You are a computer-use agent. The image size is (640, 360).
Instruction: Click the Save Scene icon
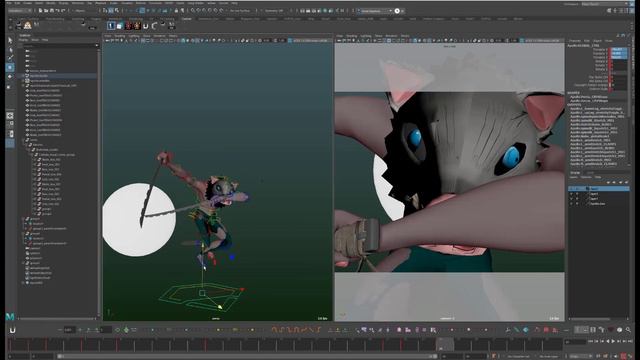[52, 11]
